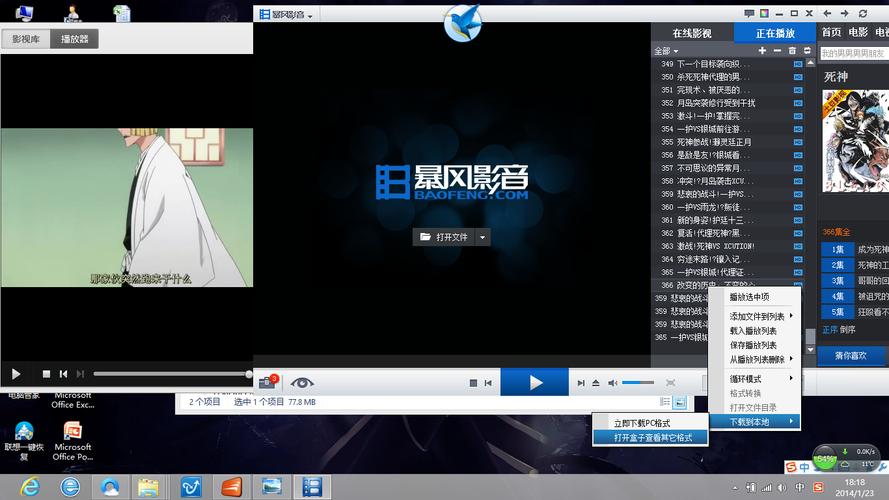Select playlist item 352 月岛突袭修行
889x500 pixels.
point(727,103)
